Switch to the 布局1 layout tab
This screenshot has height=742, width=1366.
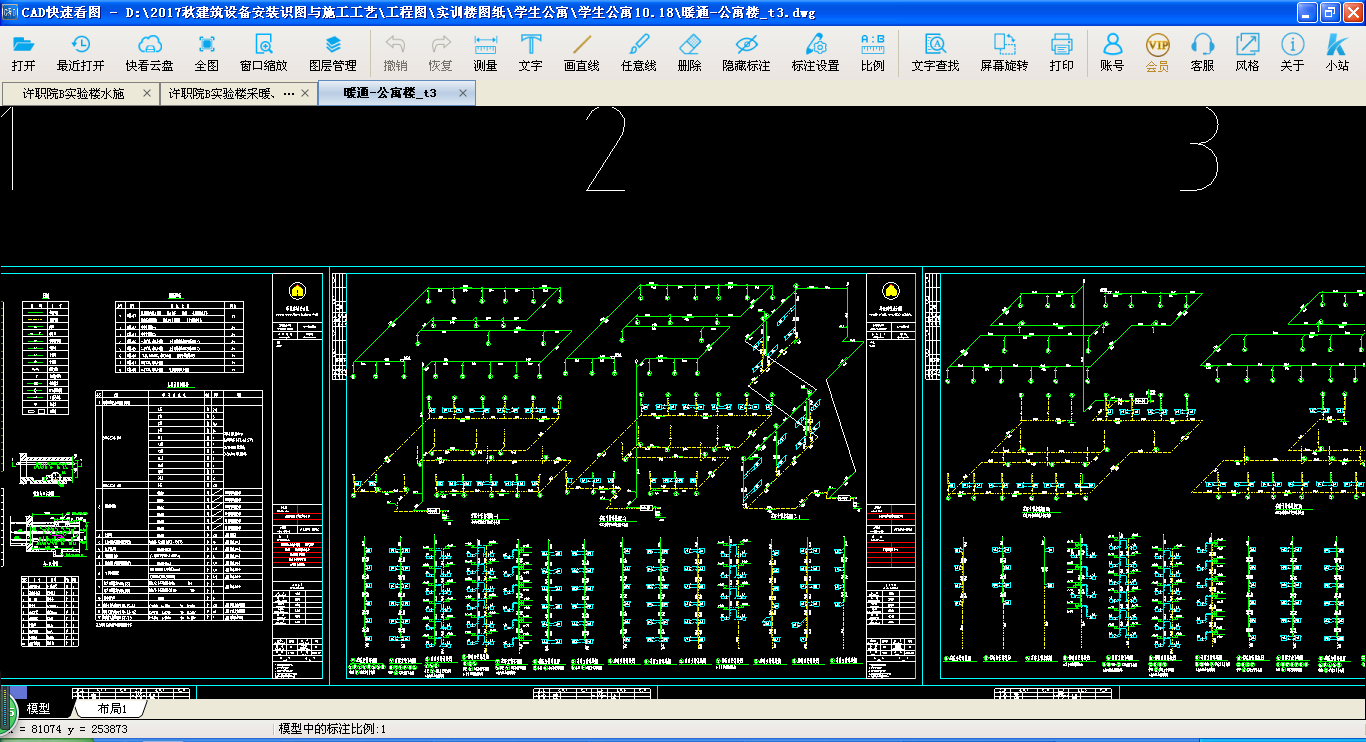(112, 708)
